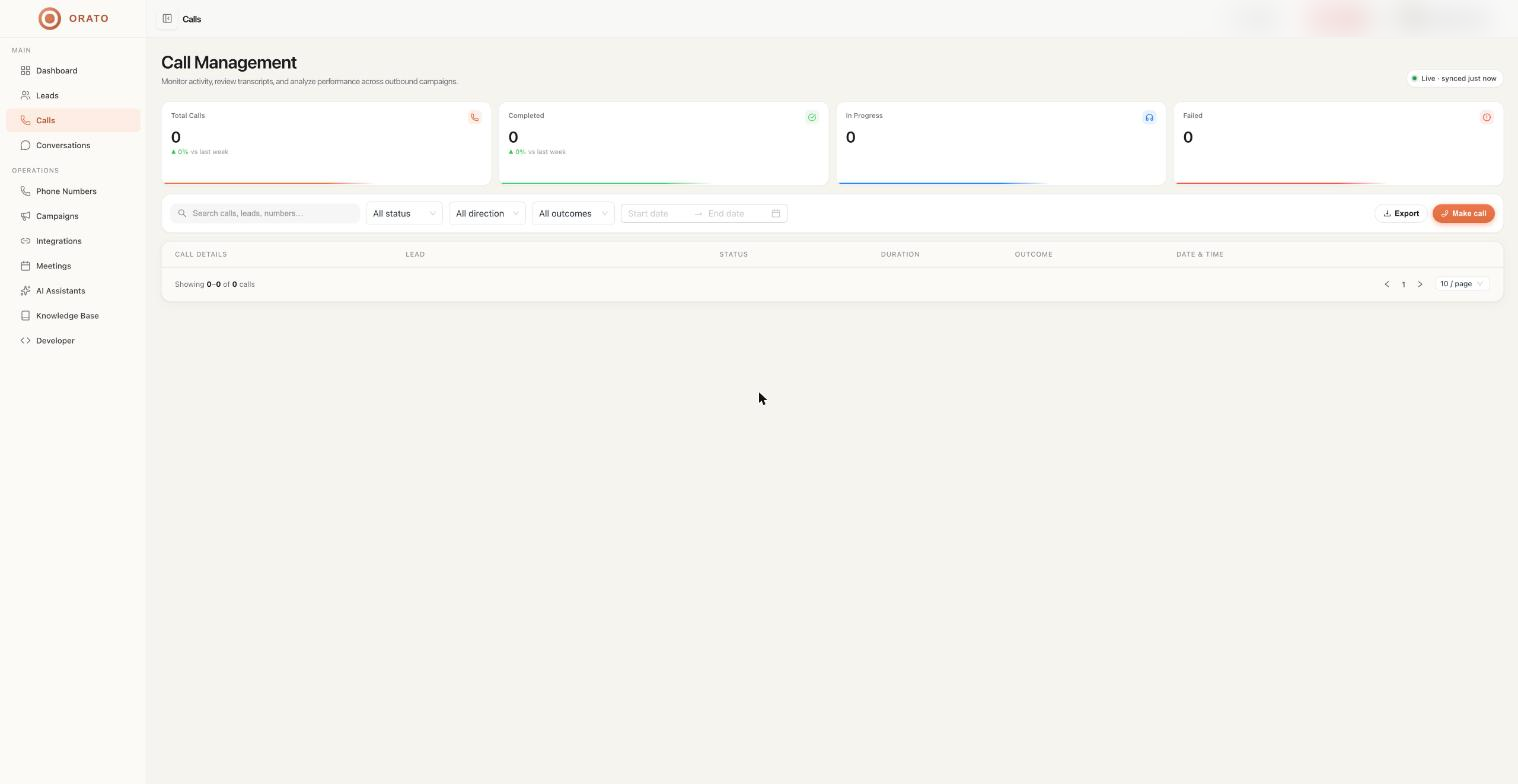This screenshot has height=784, width=1518.
Task: Click the DURATION column header
Action: (x=900, y=254)
